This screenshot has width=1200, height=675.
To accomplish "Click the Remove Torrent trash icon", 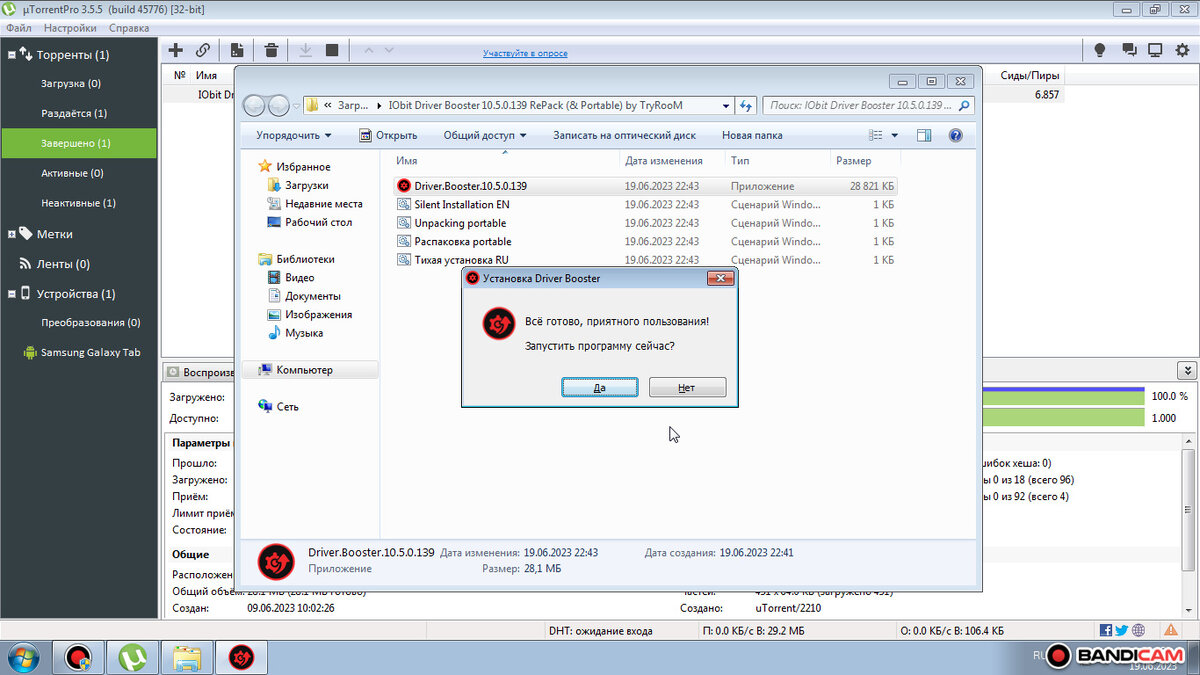I will click(271, 50).
